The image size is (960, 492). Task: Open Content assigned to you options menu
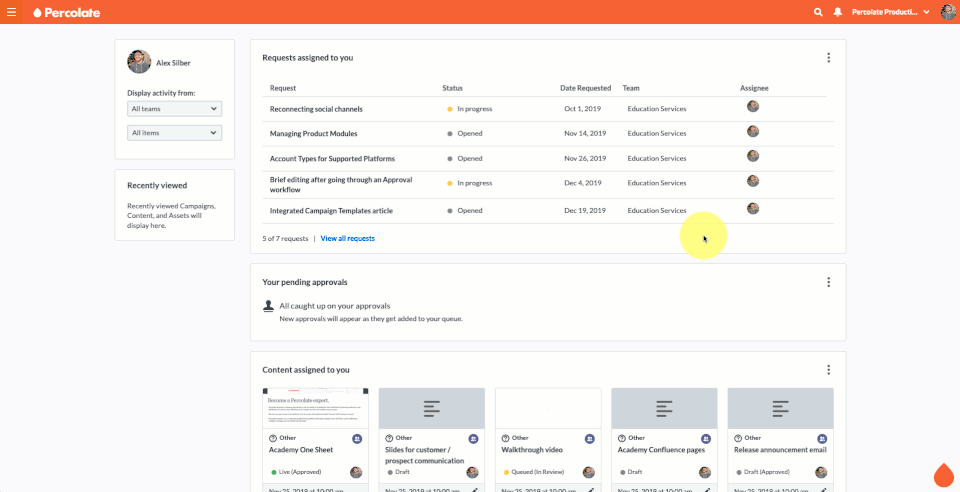point(828,370)
